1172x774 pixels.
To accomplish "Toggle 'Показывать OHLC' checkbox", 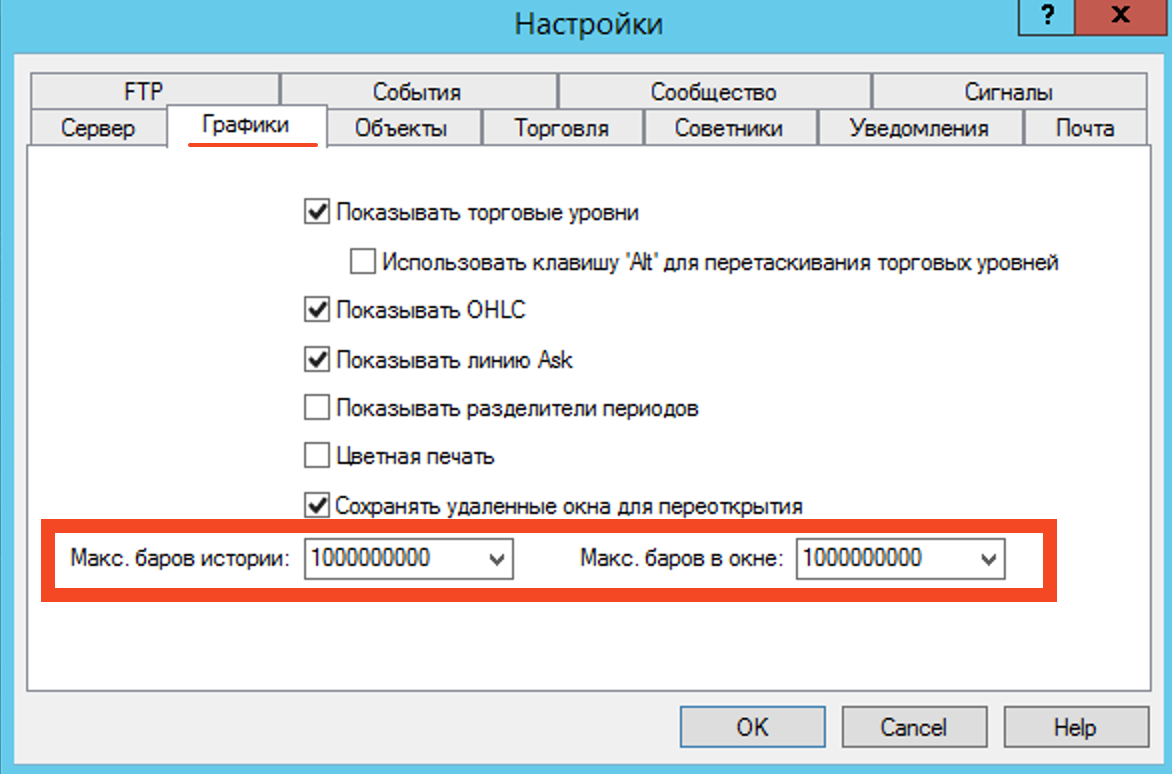I will tap(317, 310).
